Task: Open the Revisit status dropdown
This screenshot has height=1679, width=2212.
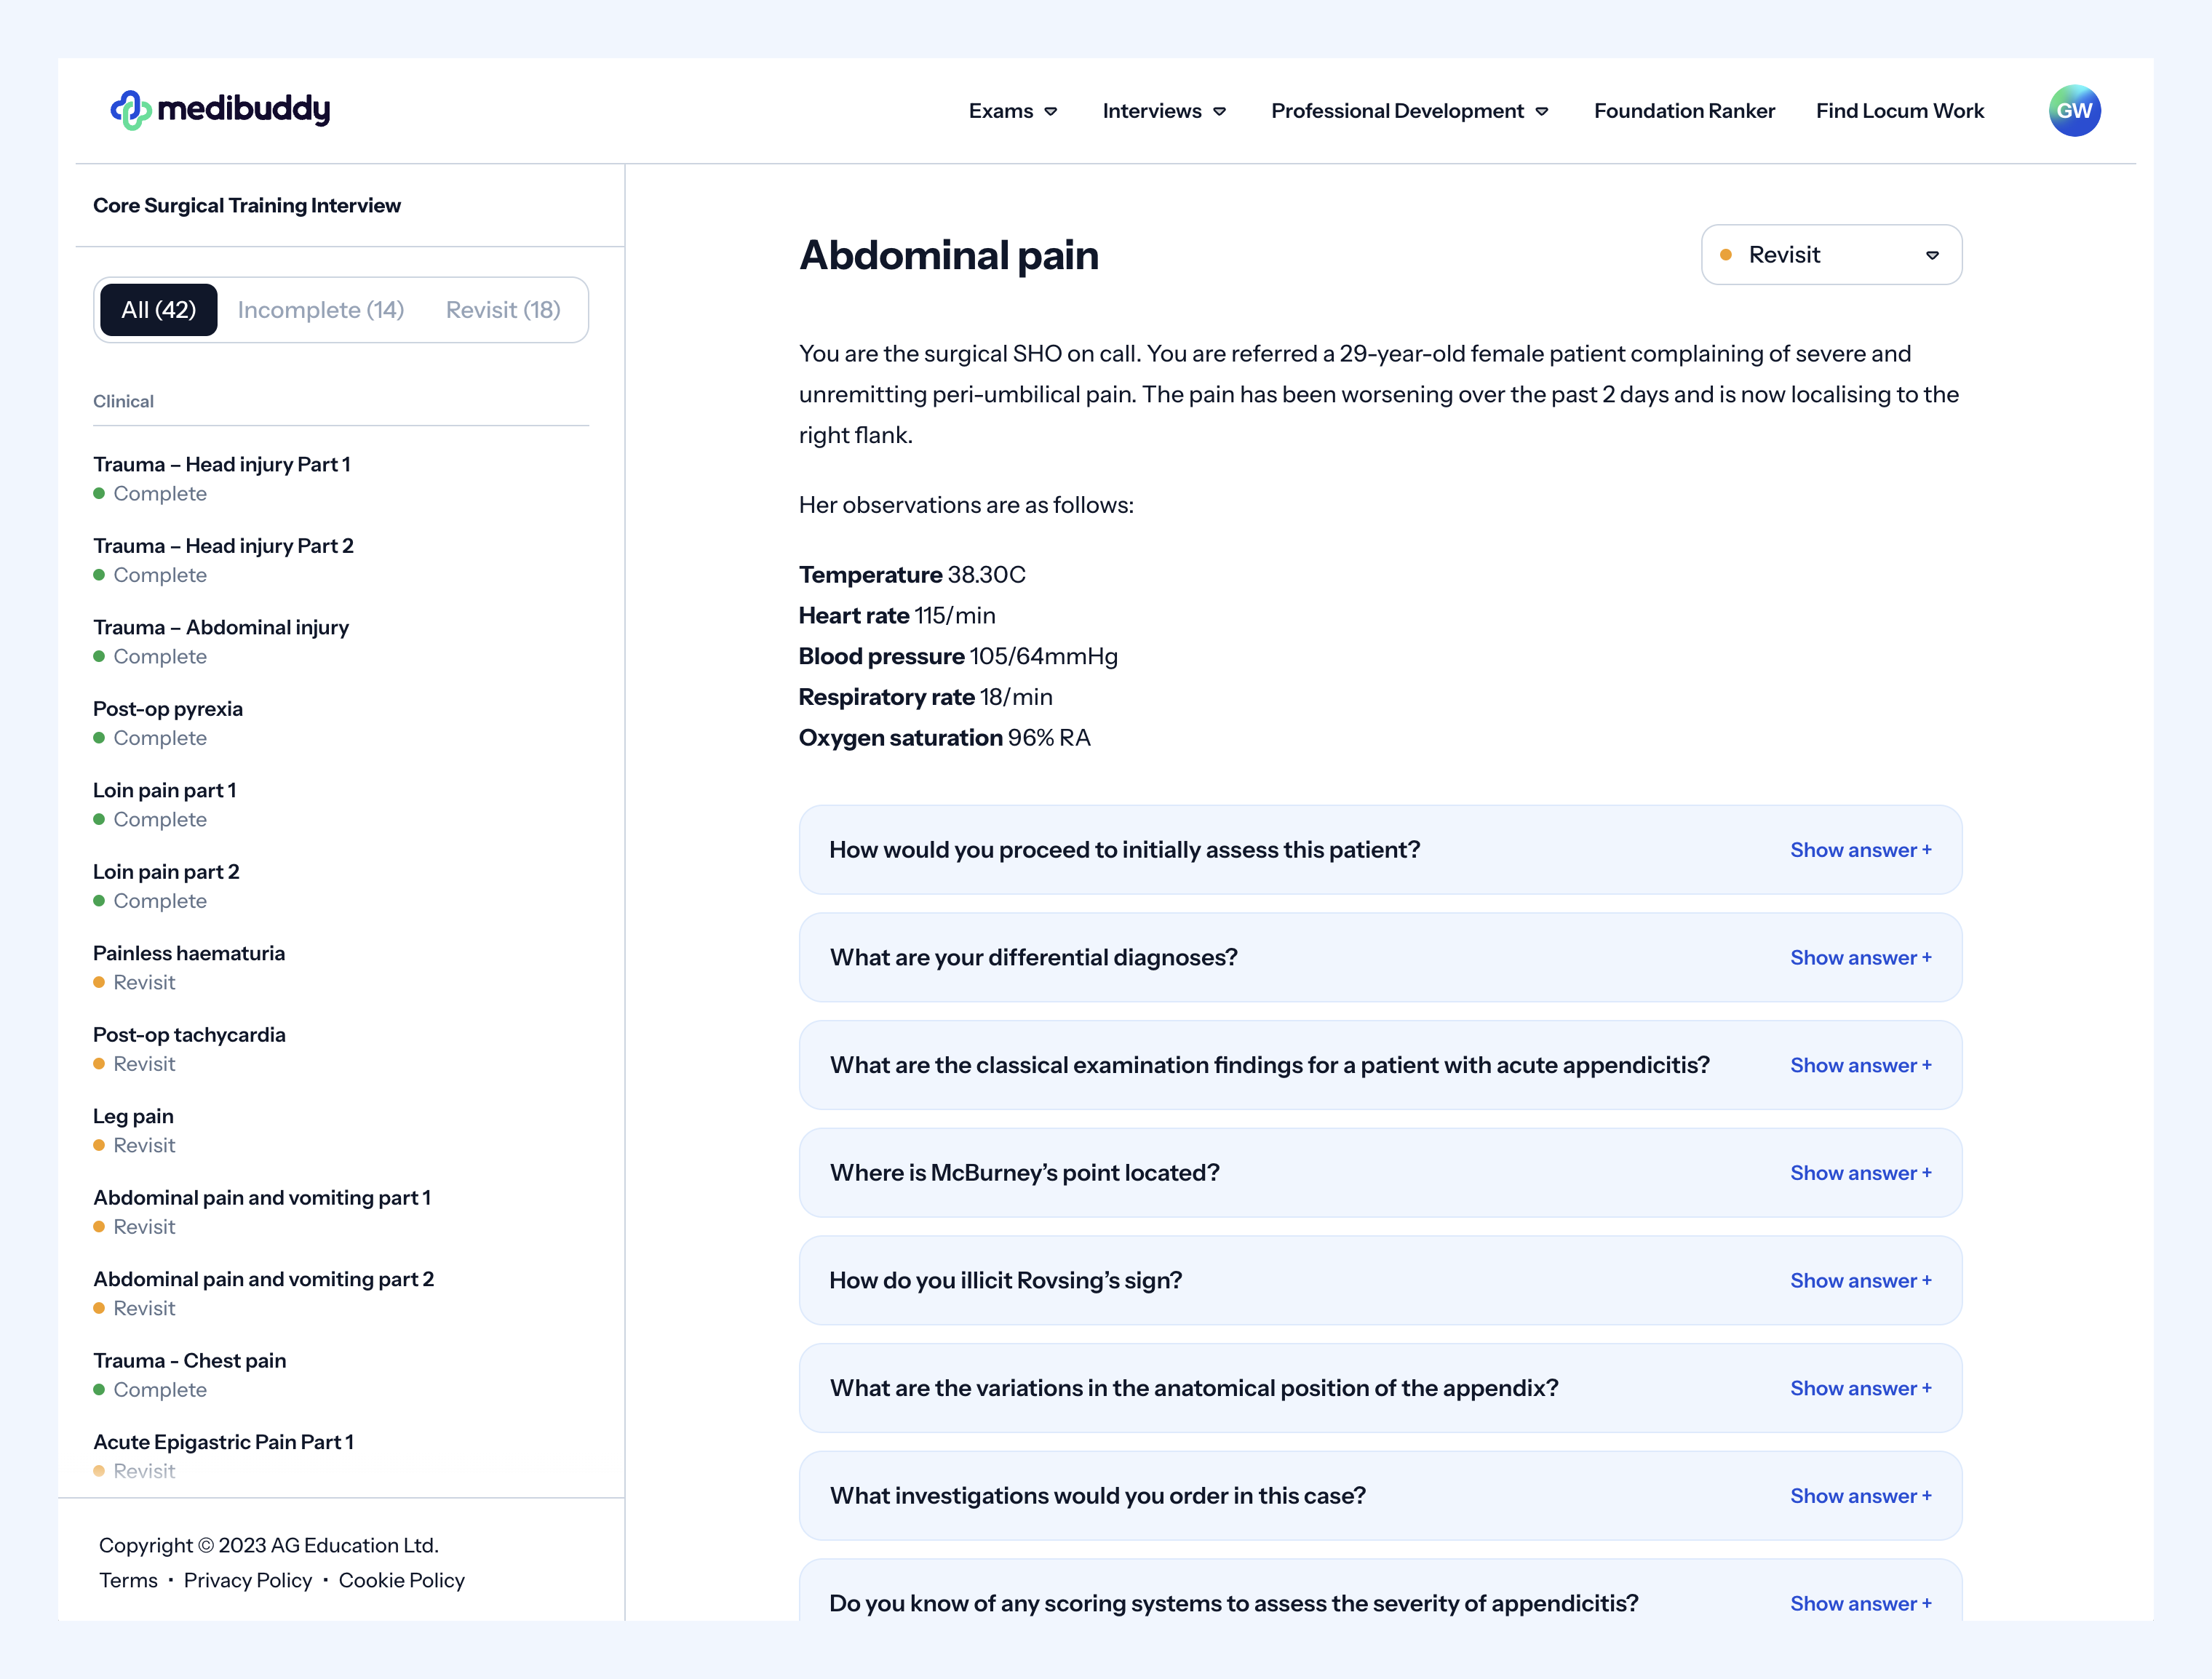Action: [x=1831, y=255]
